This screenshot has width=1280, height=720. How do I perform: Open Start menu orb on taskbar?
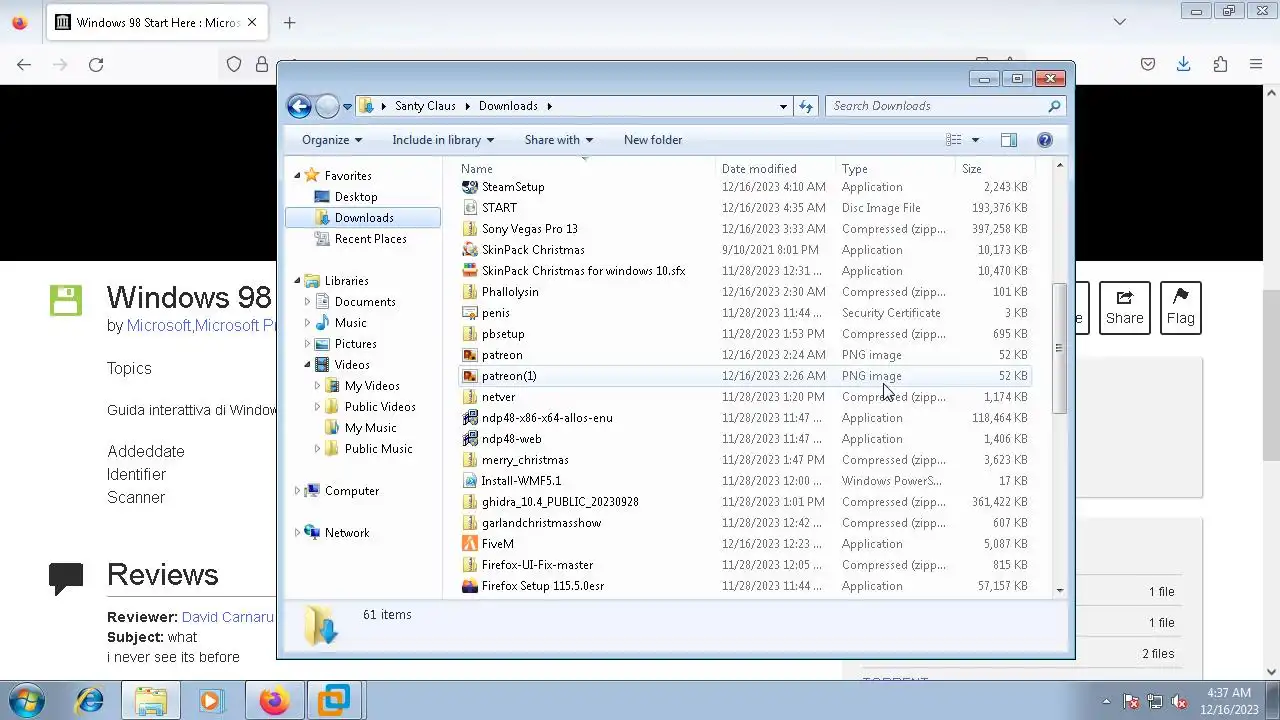27,701
